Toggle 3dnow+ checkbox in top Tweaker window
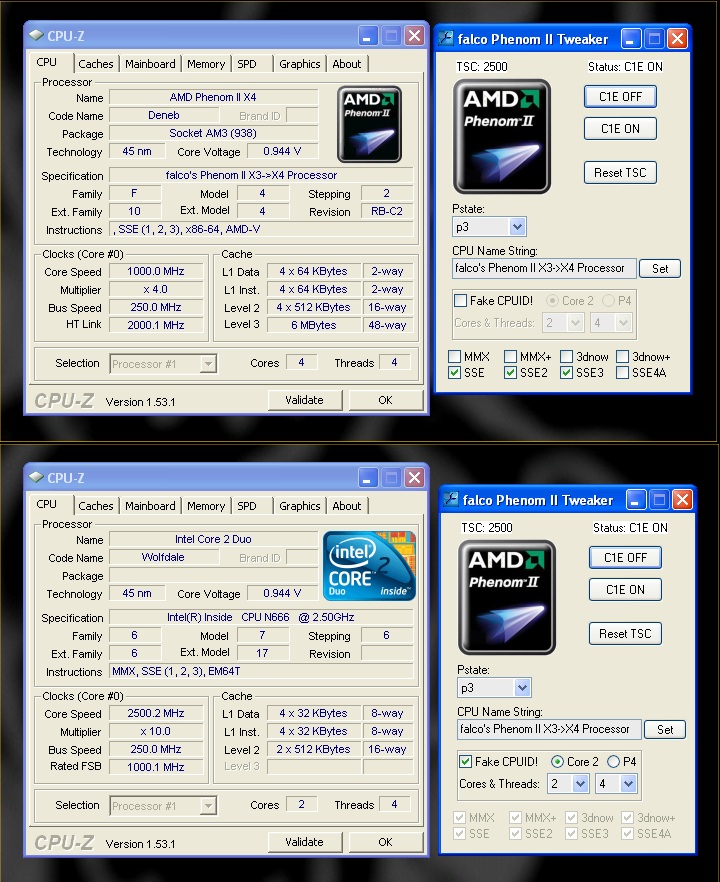The height and width of the screenshot is (882, 720). [x=622, y=357]
